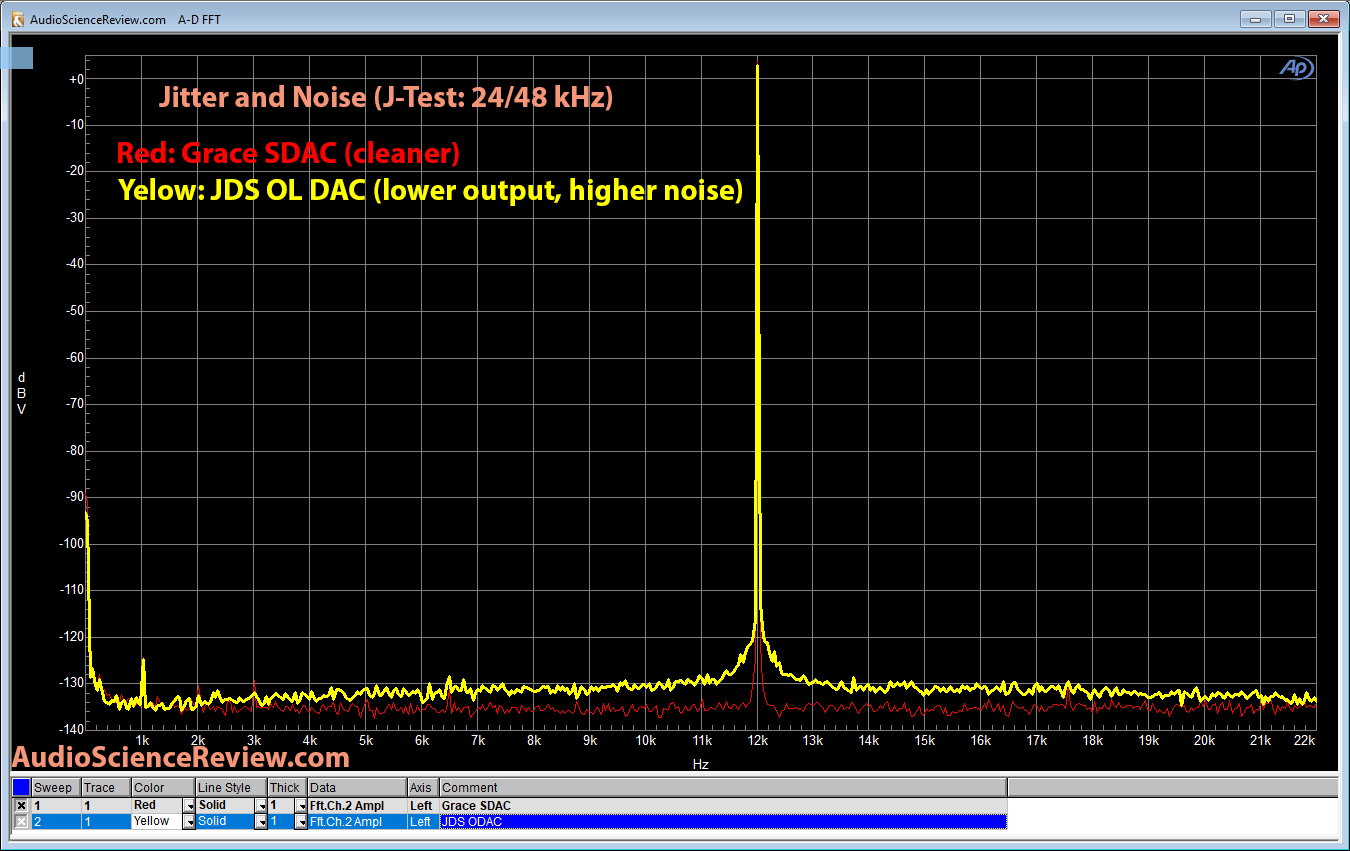Click the 1k frequency axis label

point(142,741)
